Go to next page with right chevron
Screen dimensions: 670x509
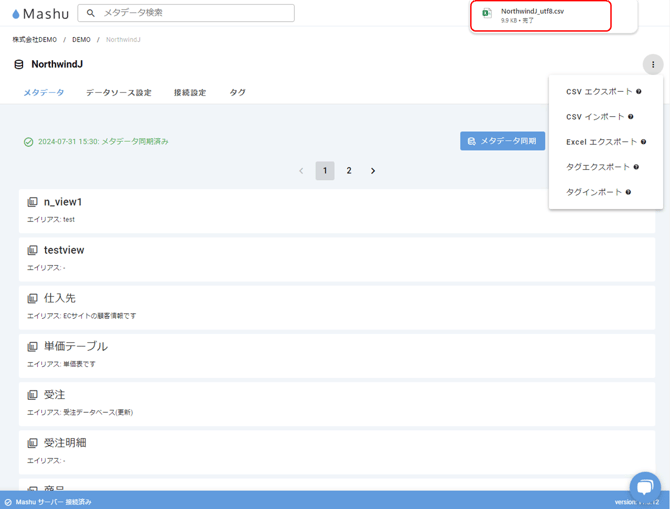point(373,171)
